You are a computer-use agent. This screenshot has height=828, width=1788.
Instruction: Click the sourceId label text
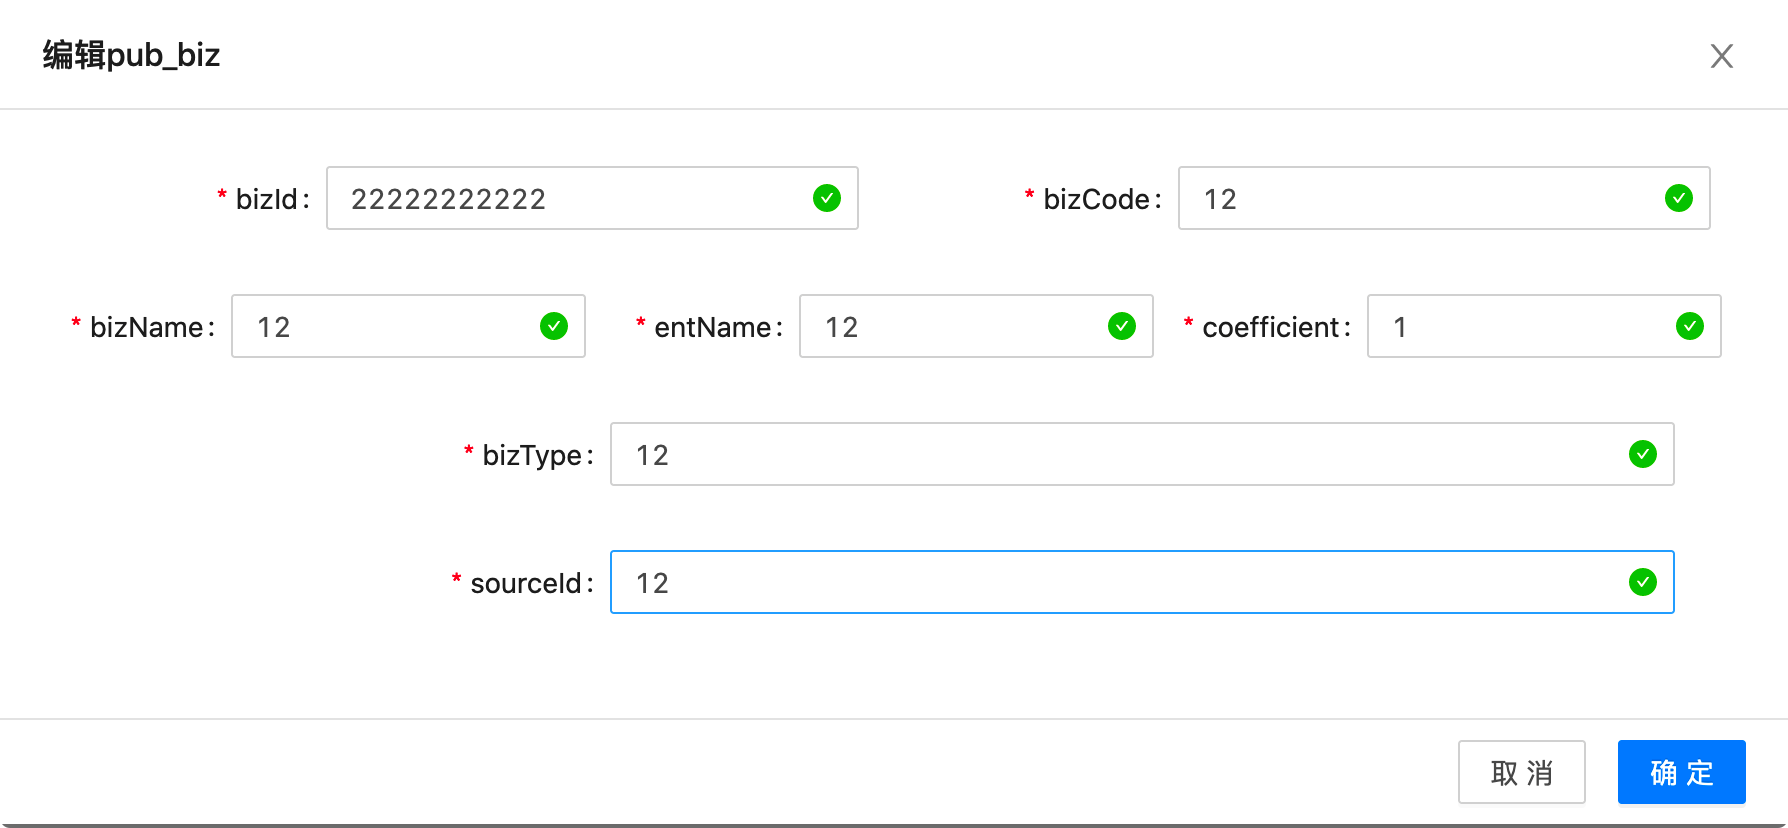[526, 583]
